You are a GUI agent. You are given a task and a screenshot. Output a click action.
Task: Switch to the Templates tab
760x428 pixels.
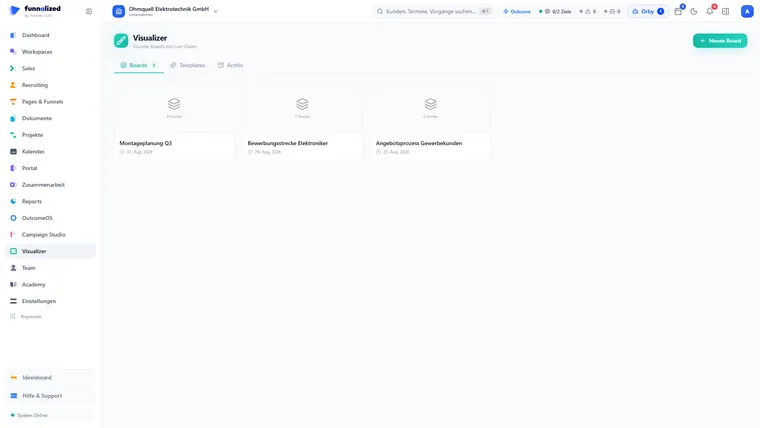click(x=188, y=65)
